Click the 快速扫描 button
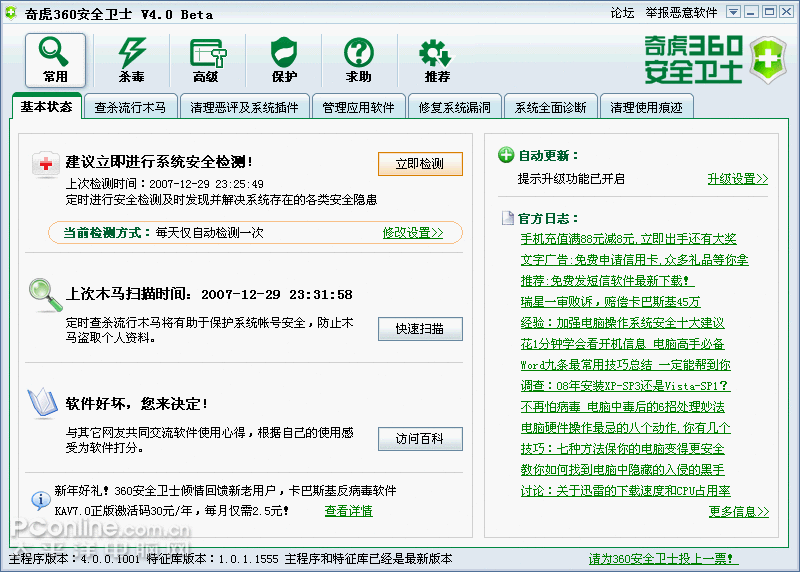 tap(420, 329)
